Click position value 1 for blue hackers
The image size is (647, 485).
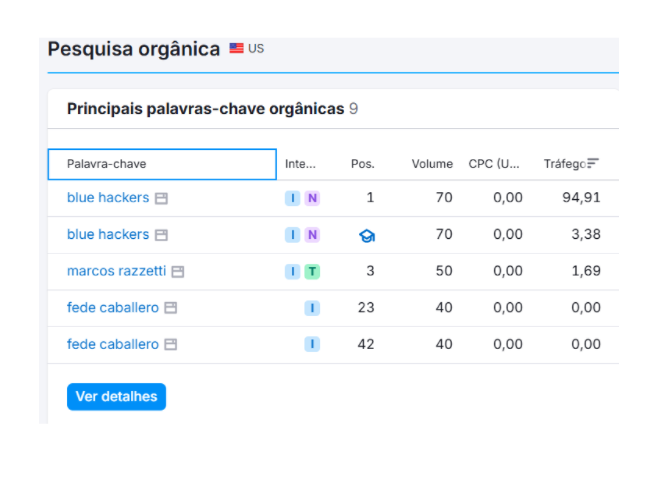[371, 198]
